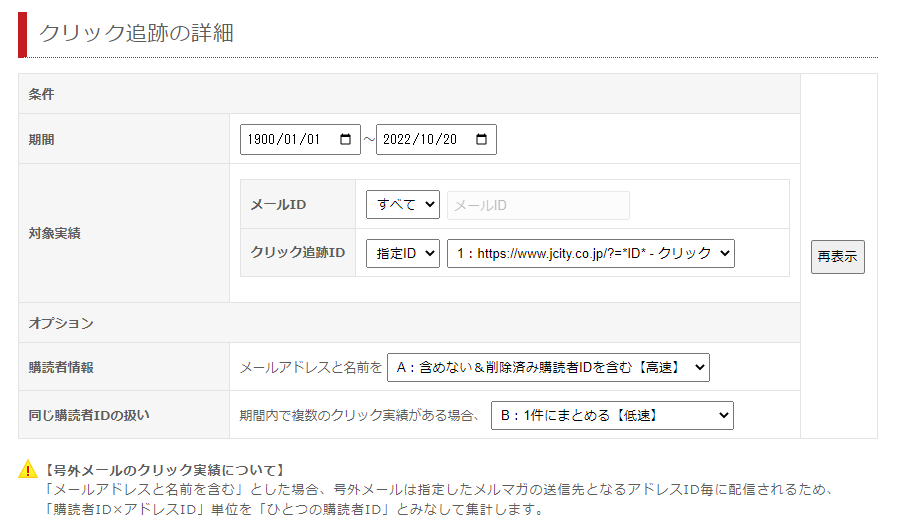Click the '購読者情報' row label
The image size is (923, 529).
click(x=61, y=368)
